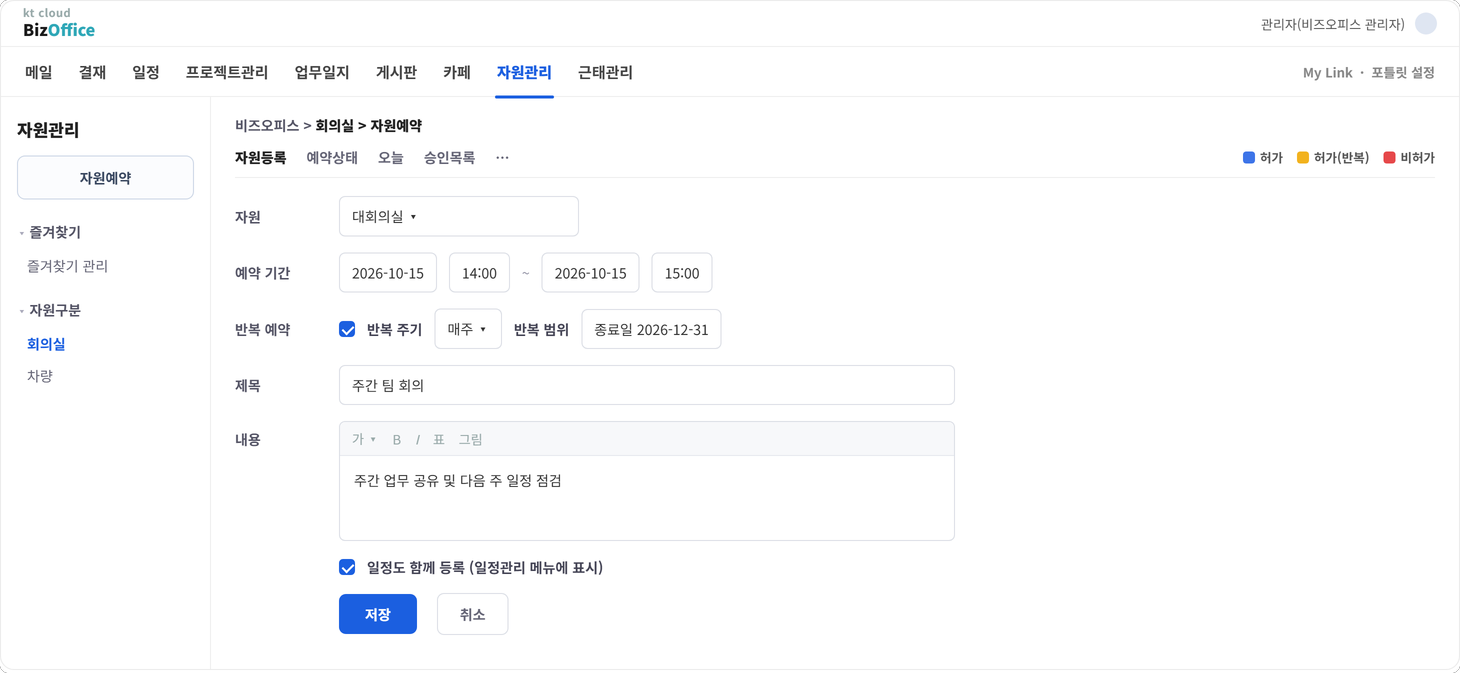Screen dimensions: 1460x673
Task: Click 비즈오피스 in breadcrumb
Action: (267, 126)
